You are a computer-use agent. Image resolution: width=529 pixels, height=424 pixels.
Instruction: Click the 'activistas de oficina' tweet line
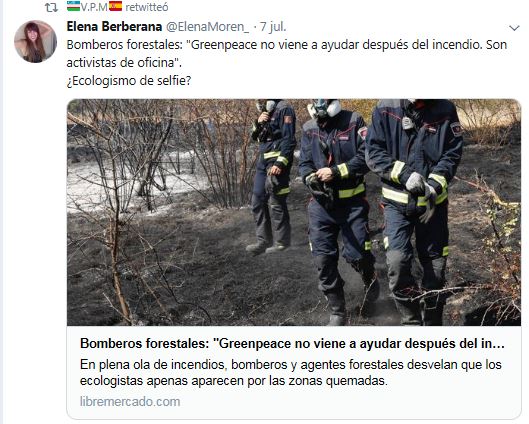coord(124,63)
